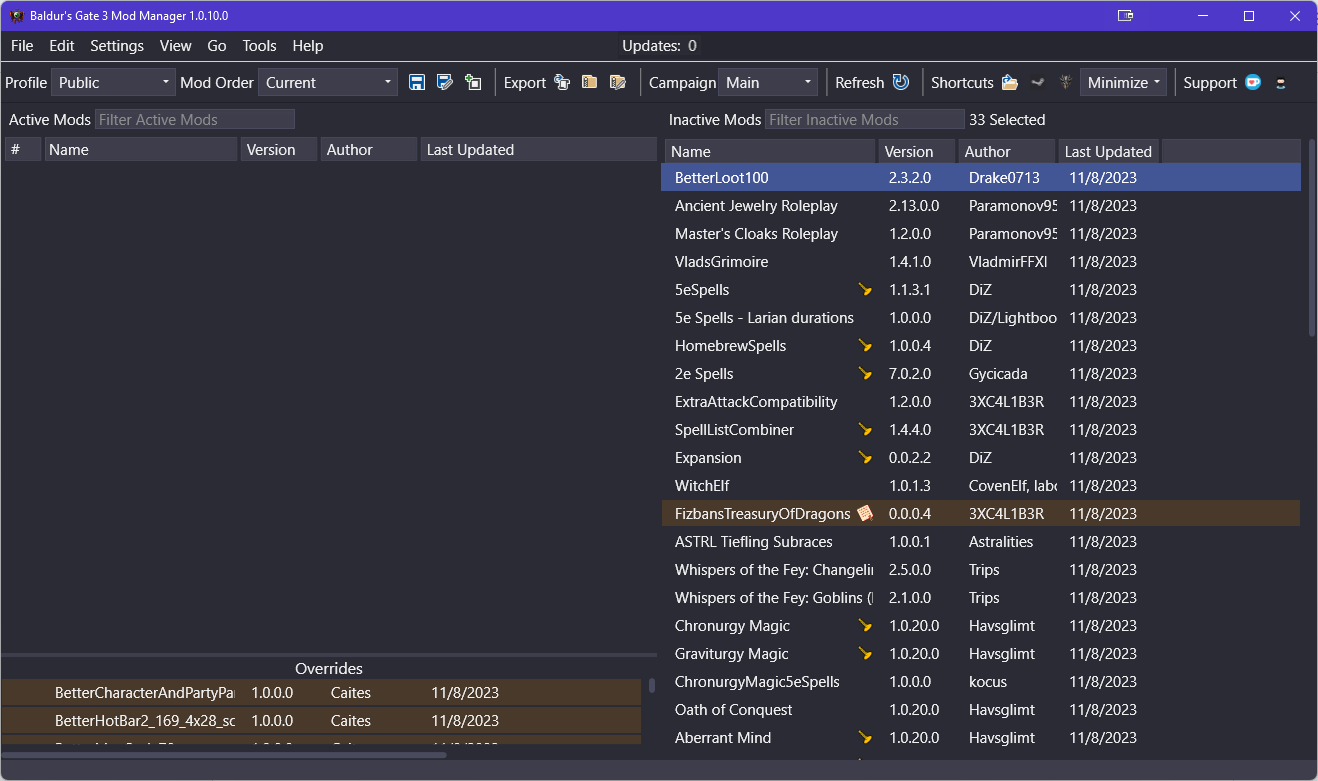Select the ExtraAttackCompatibility mod

point(981,402)
